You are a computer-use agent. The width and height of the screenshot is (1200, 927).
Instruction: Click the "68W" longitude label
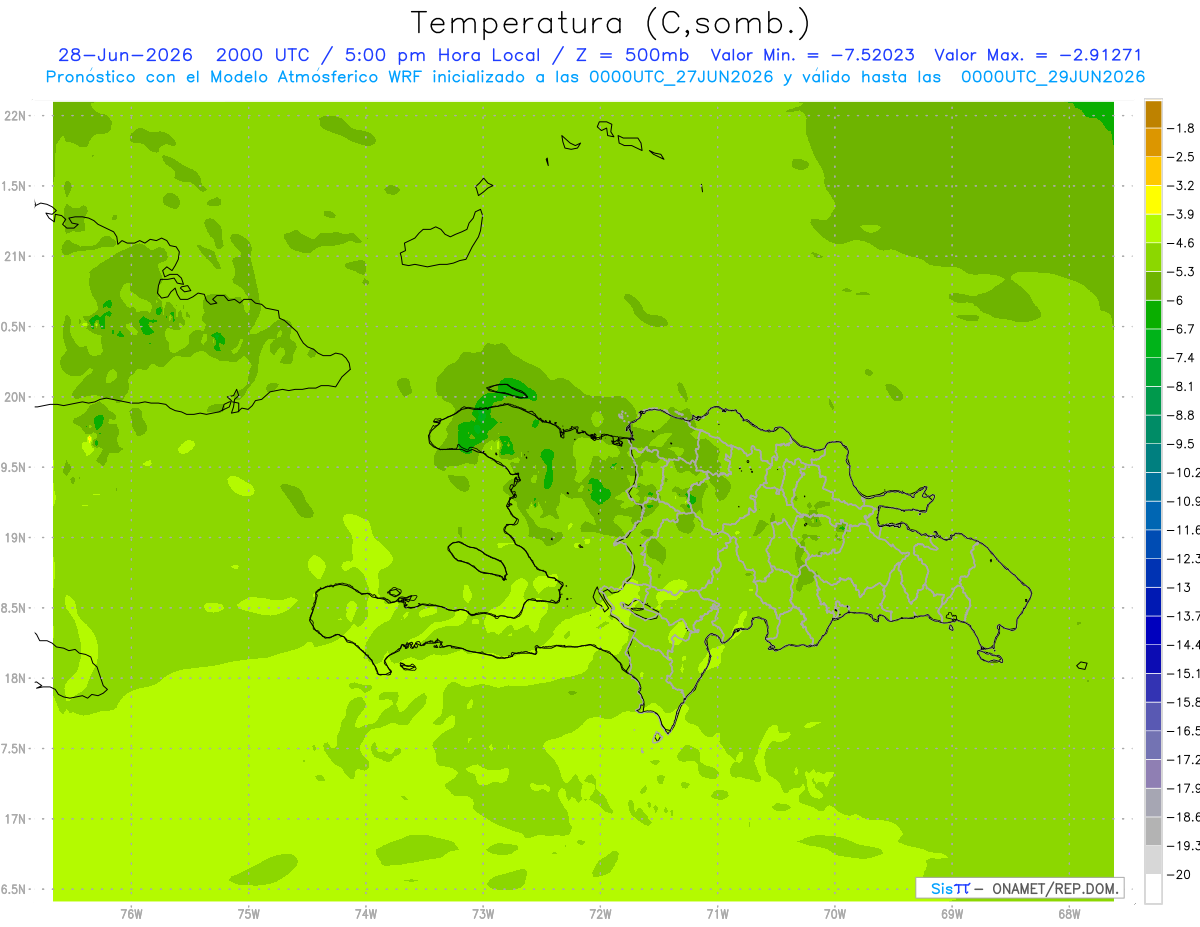[1069, 914]
